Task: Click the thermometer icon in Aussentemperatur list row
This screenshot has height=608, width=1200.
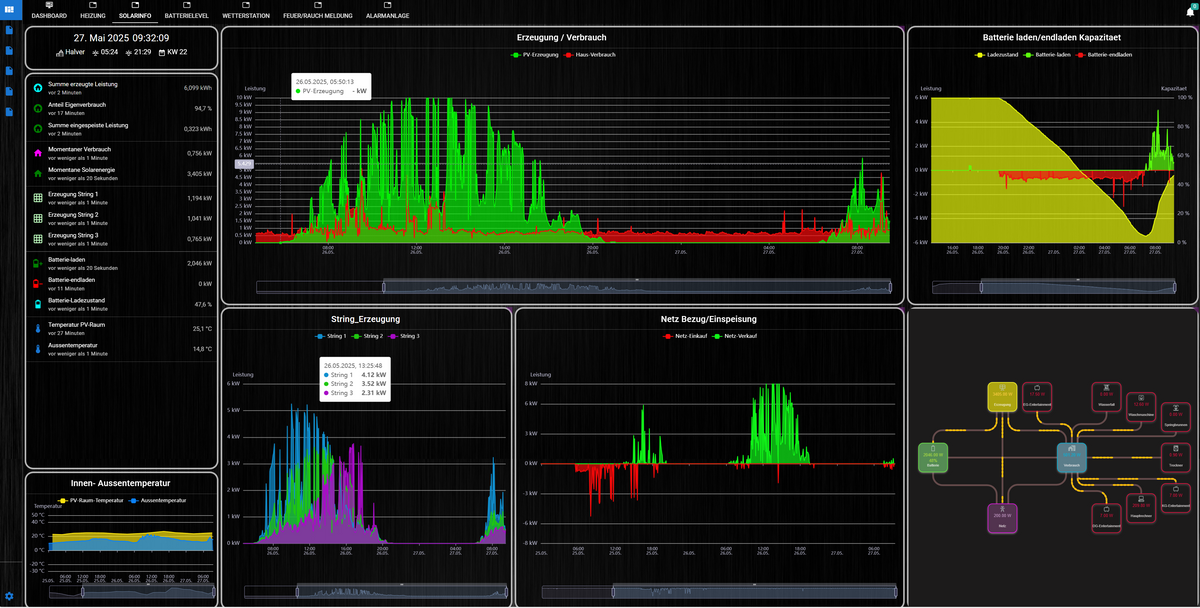Action: coord(38,349)
